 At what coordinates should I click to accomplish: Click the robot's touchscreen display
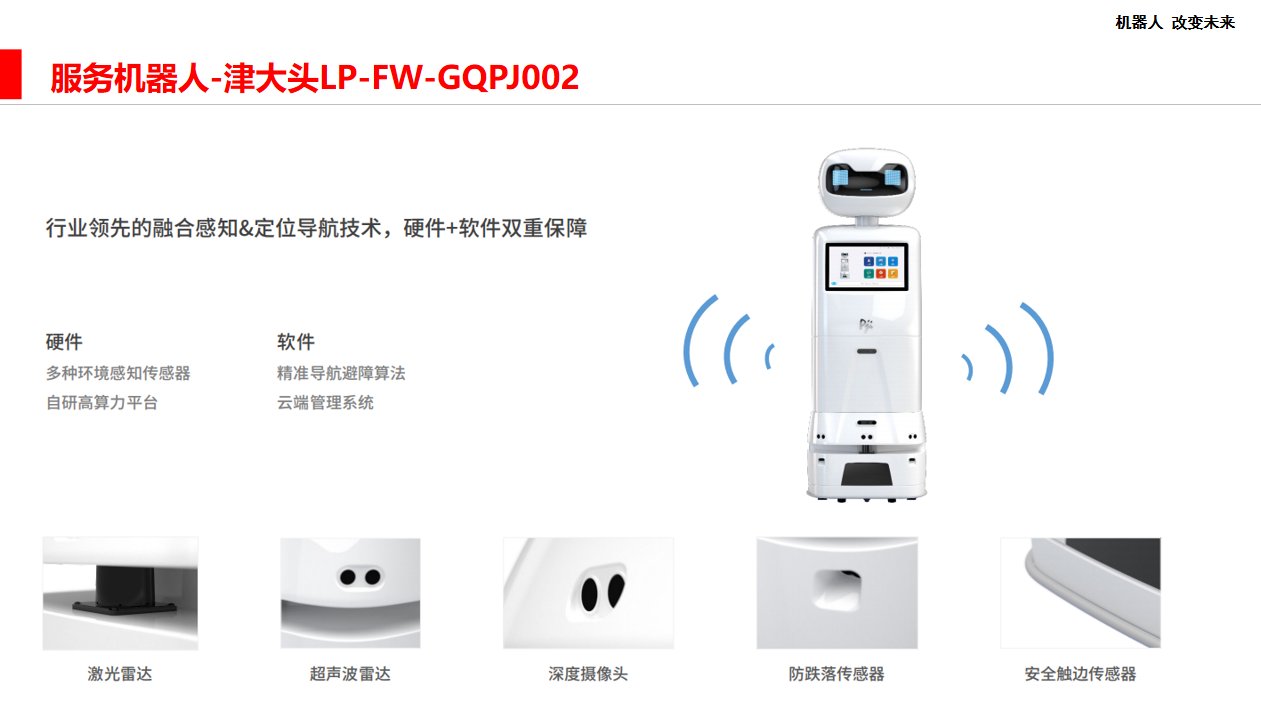pyautogui.click(x=866, y=267)
